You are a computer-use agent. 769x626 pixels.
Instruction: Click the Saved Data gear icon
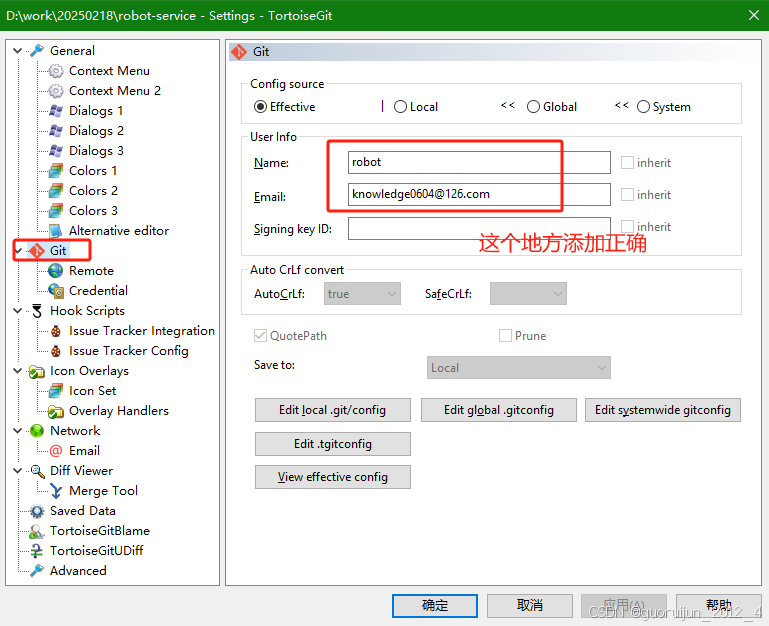click(37, 511)
